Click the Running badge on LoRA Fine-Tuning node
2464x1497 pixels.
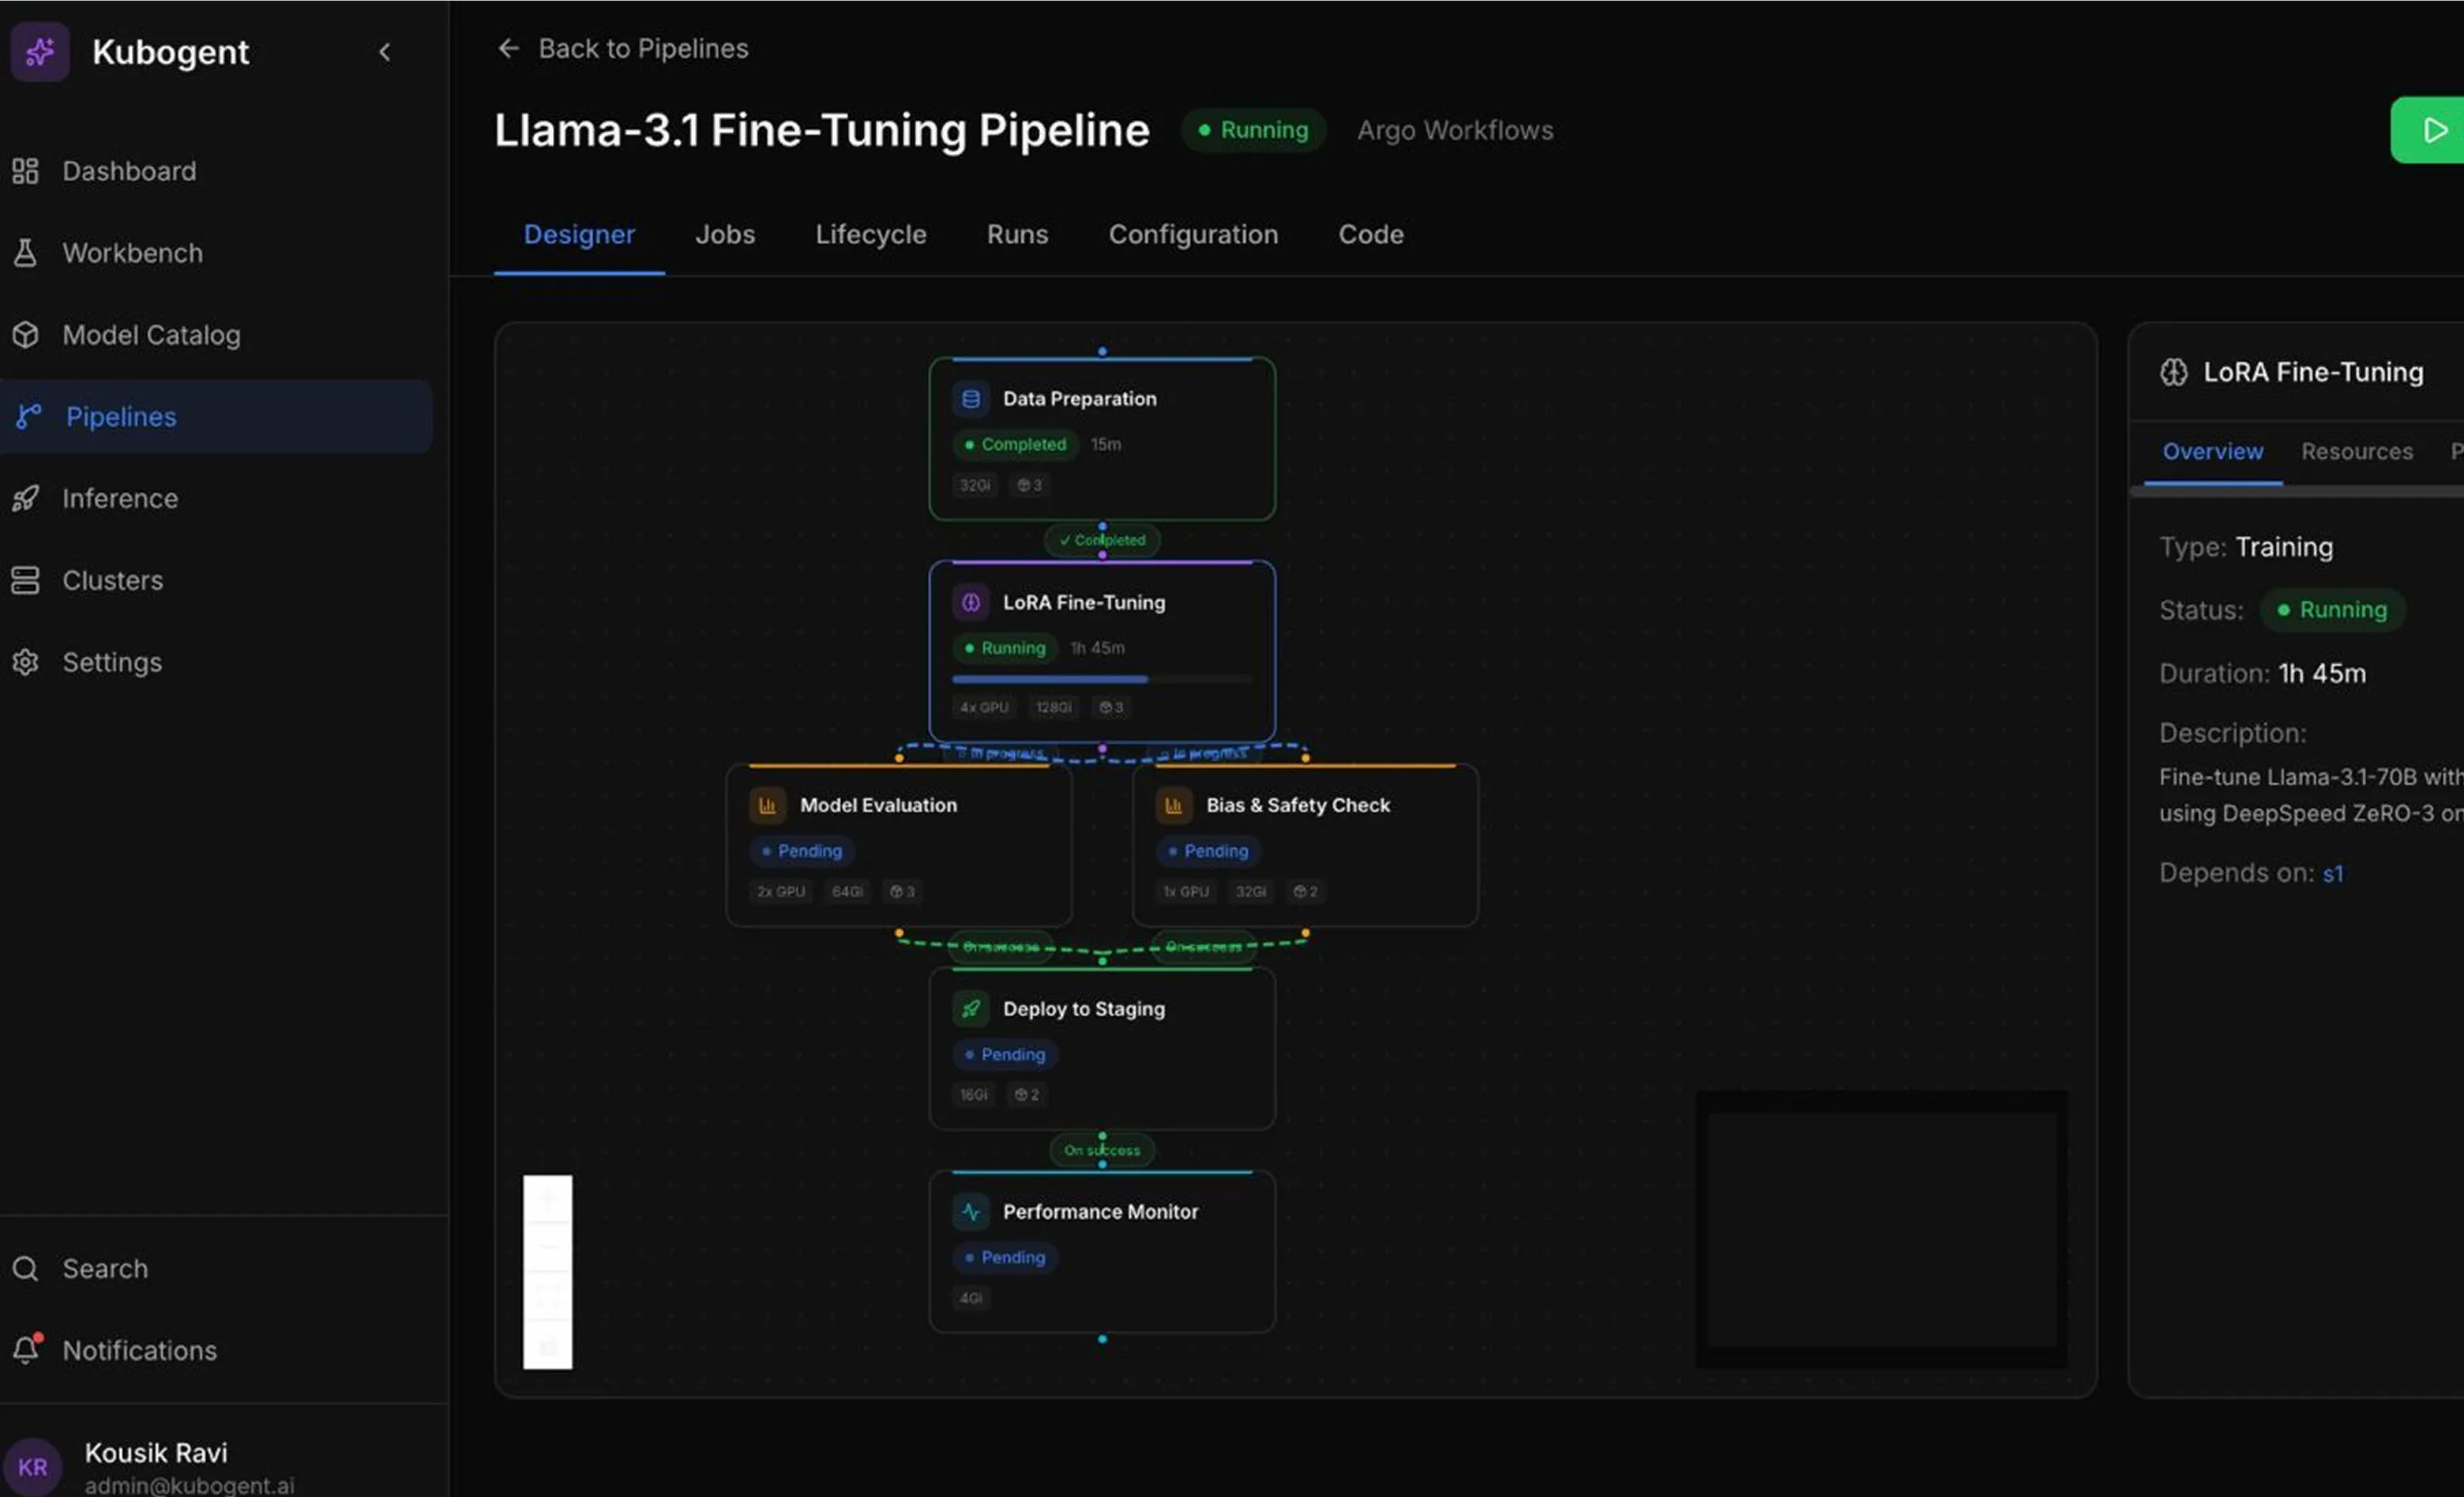[x=1004, y=648]
